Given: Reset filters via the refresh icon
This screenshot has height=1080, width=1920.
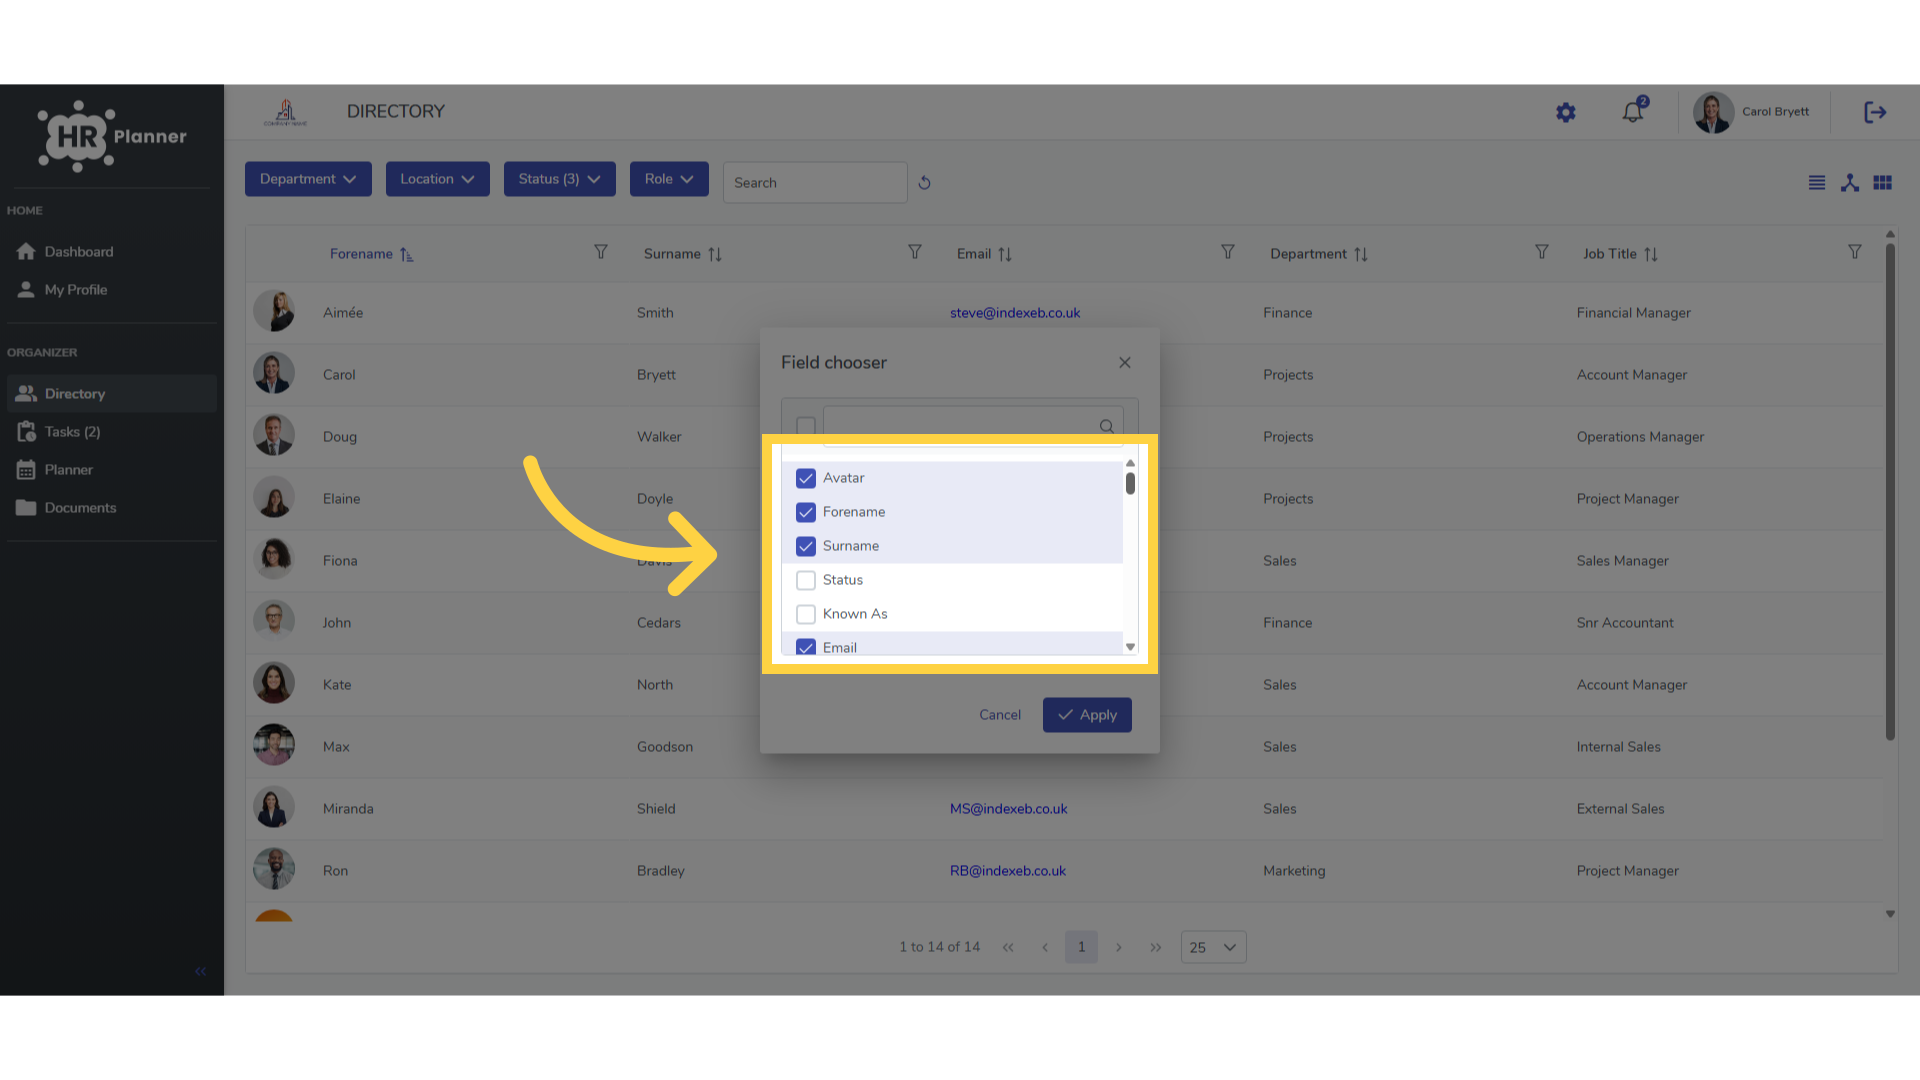Looking at the screenshot, I should pyautogui.click(x=924, y=183).
